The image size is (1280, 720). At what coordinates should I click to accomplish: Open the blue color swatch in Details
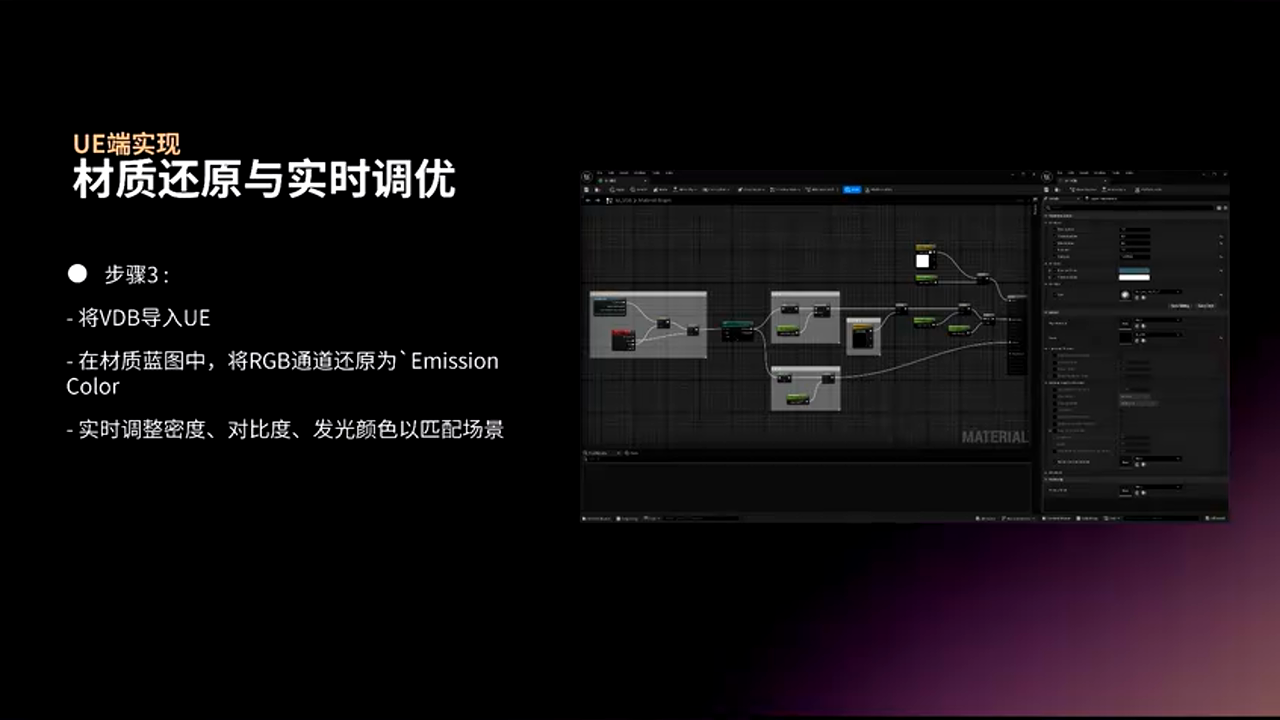[x=1133, y=270]
